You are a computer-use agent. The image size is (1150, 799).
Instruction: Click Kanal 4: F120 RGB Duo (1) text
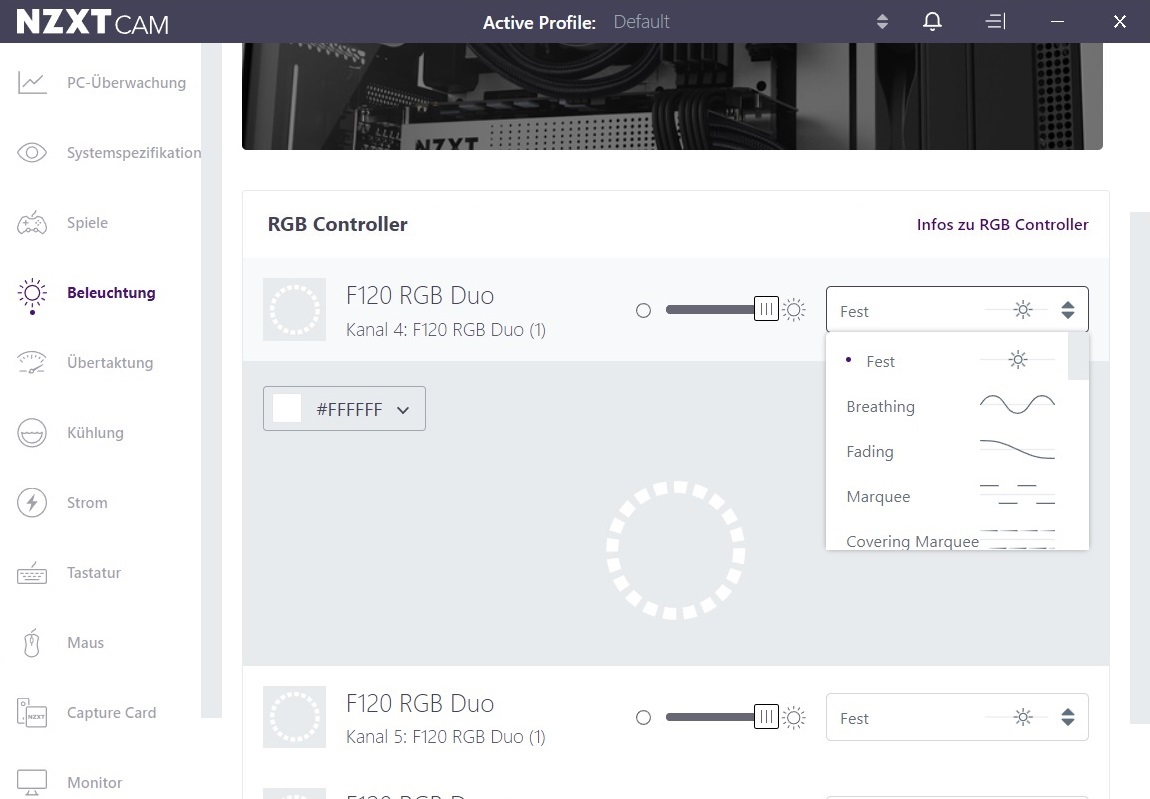(446, 329)
